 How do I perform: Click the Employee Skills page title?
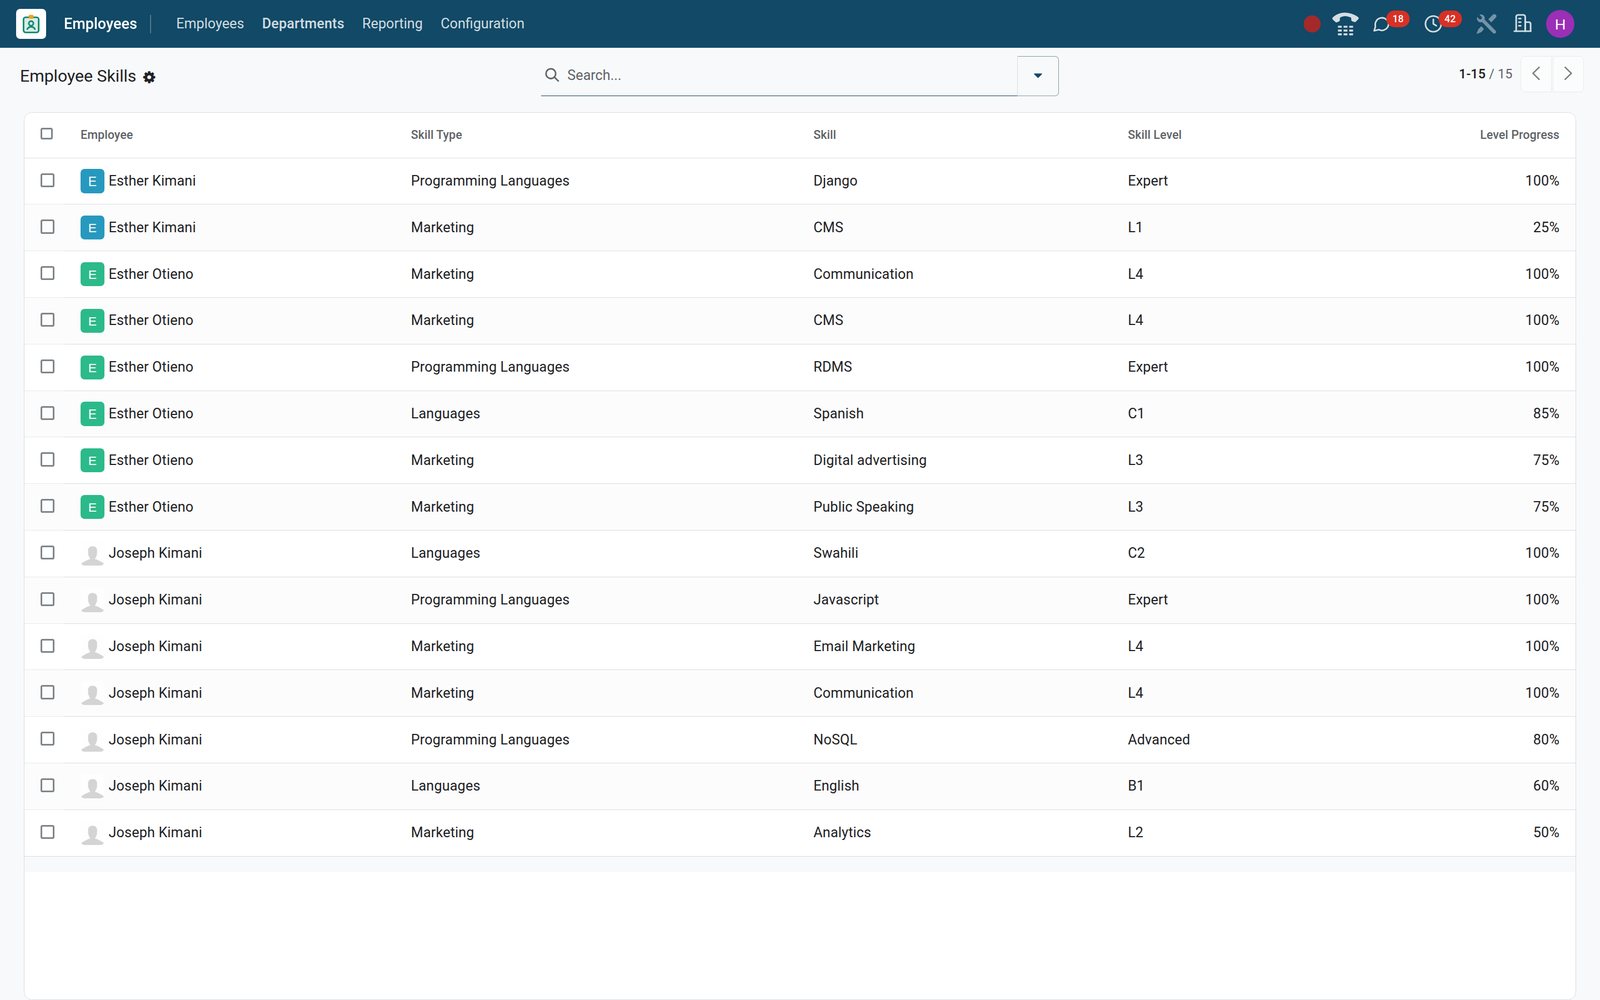pyautogui.click(x=78, y=76)
